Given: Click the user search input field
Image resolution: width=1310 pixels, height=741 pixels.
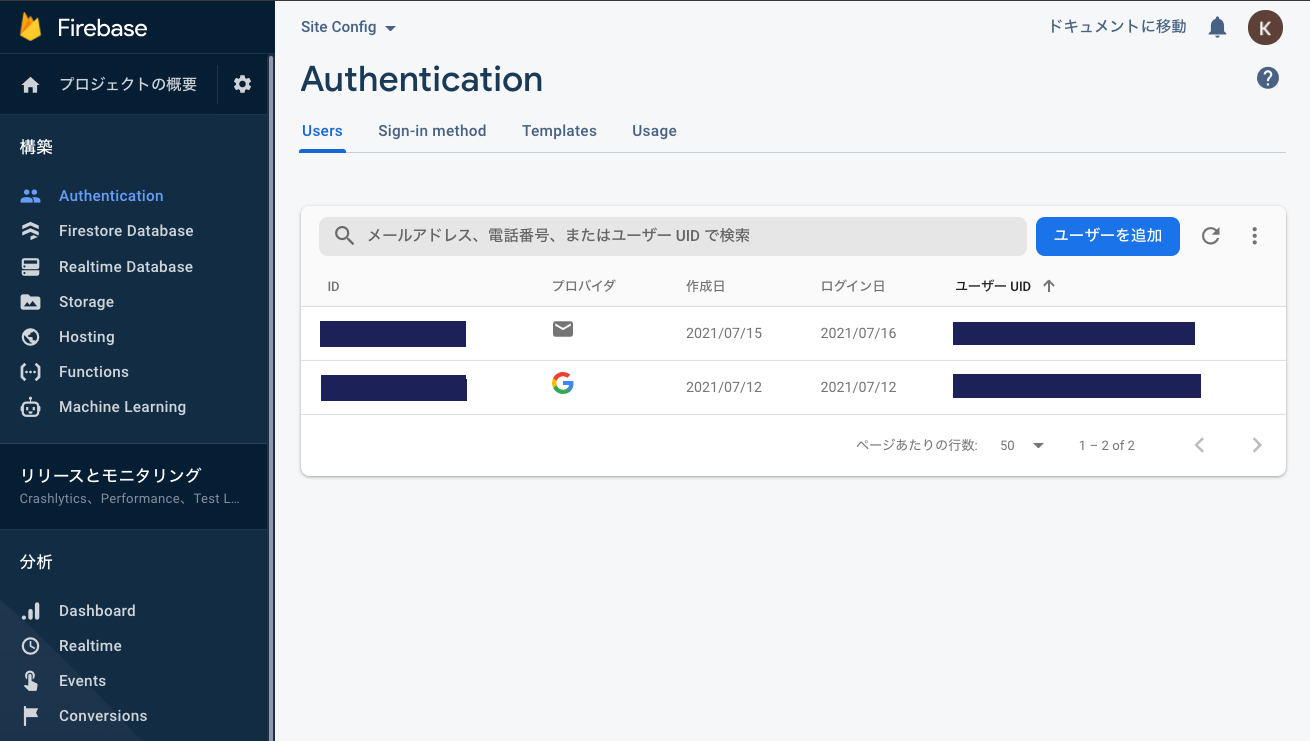Looking at the screenshot, I should 673,236.
